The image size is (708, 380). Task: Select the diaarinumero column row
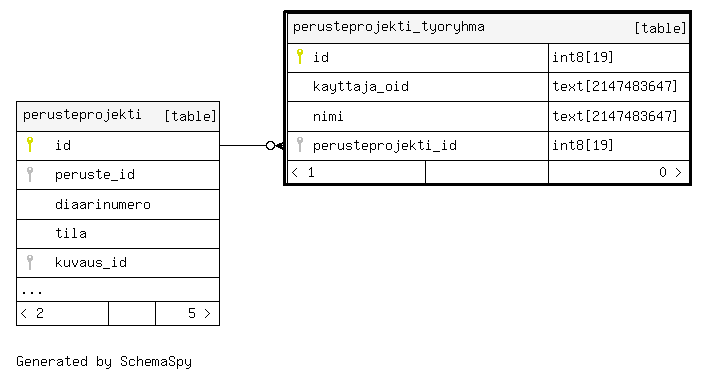click(x=118, y=204)
